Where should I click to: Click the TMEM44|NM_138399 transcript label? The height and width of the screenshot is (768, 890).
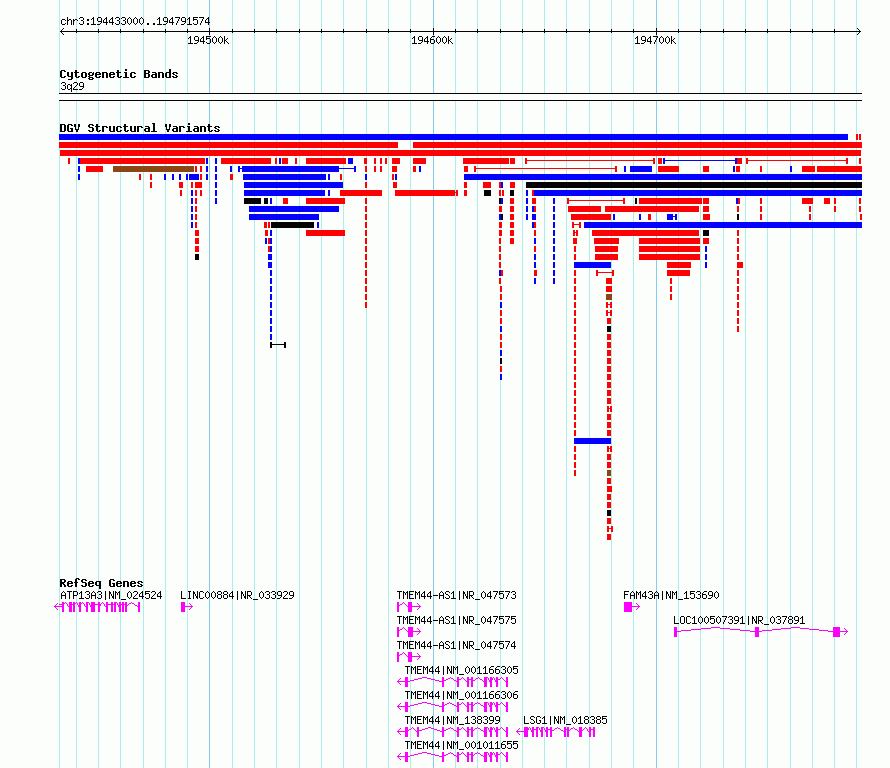(452, 720)
